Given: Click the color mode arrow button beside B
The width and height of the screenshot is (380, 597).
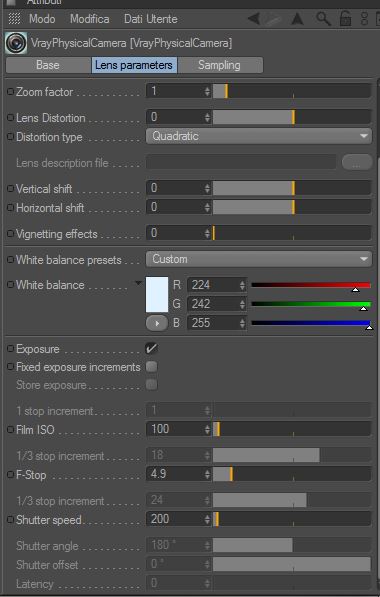Looking at the screenshot, I should 157,323.
